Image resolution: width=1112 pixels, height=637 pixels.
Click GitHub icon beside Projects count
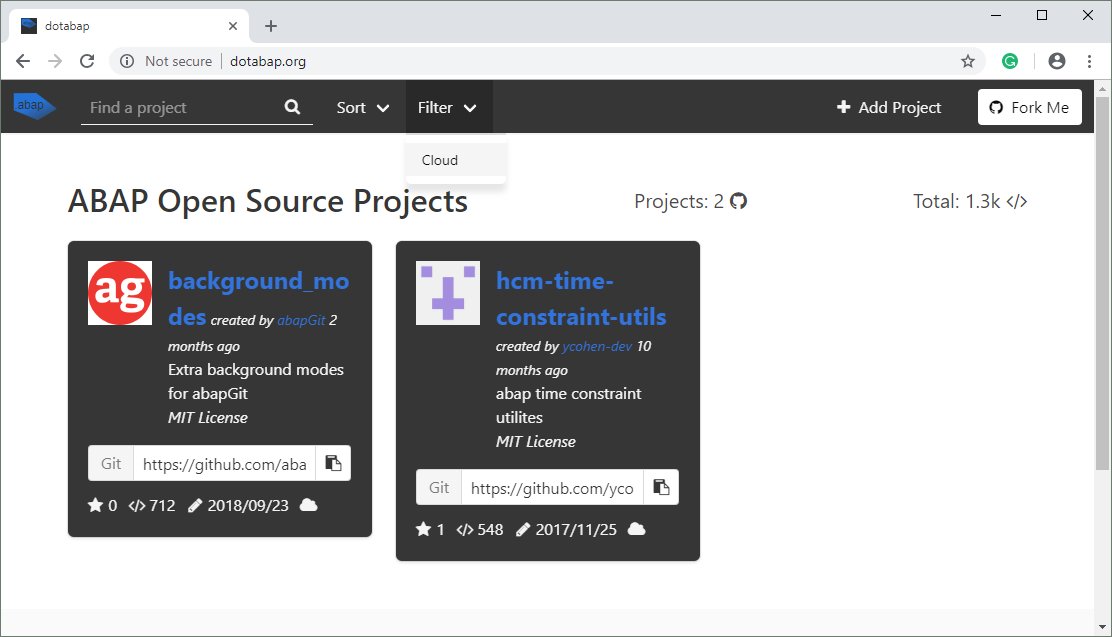point(738,201)
